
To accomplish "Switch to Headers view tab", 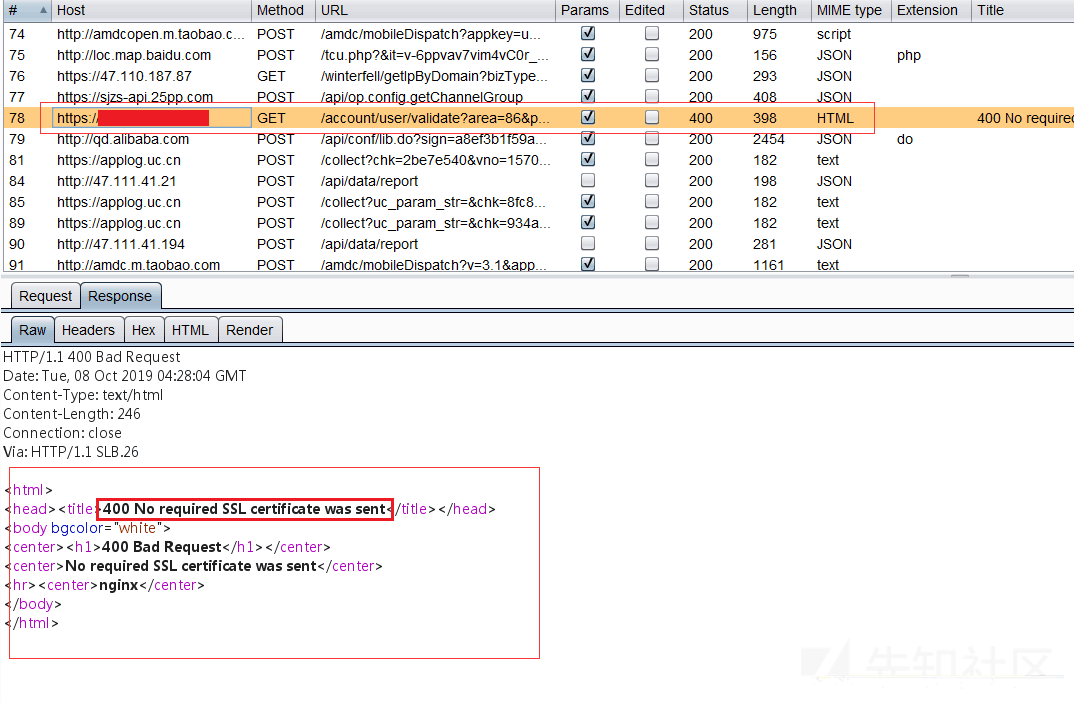I will [x=88, y=330].
